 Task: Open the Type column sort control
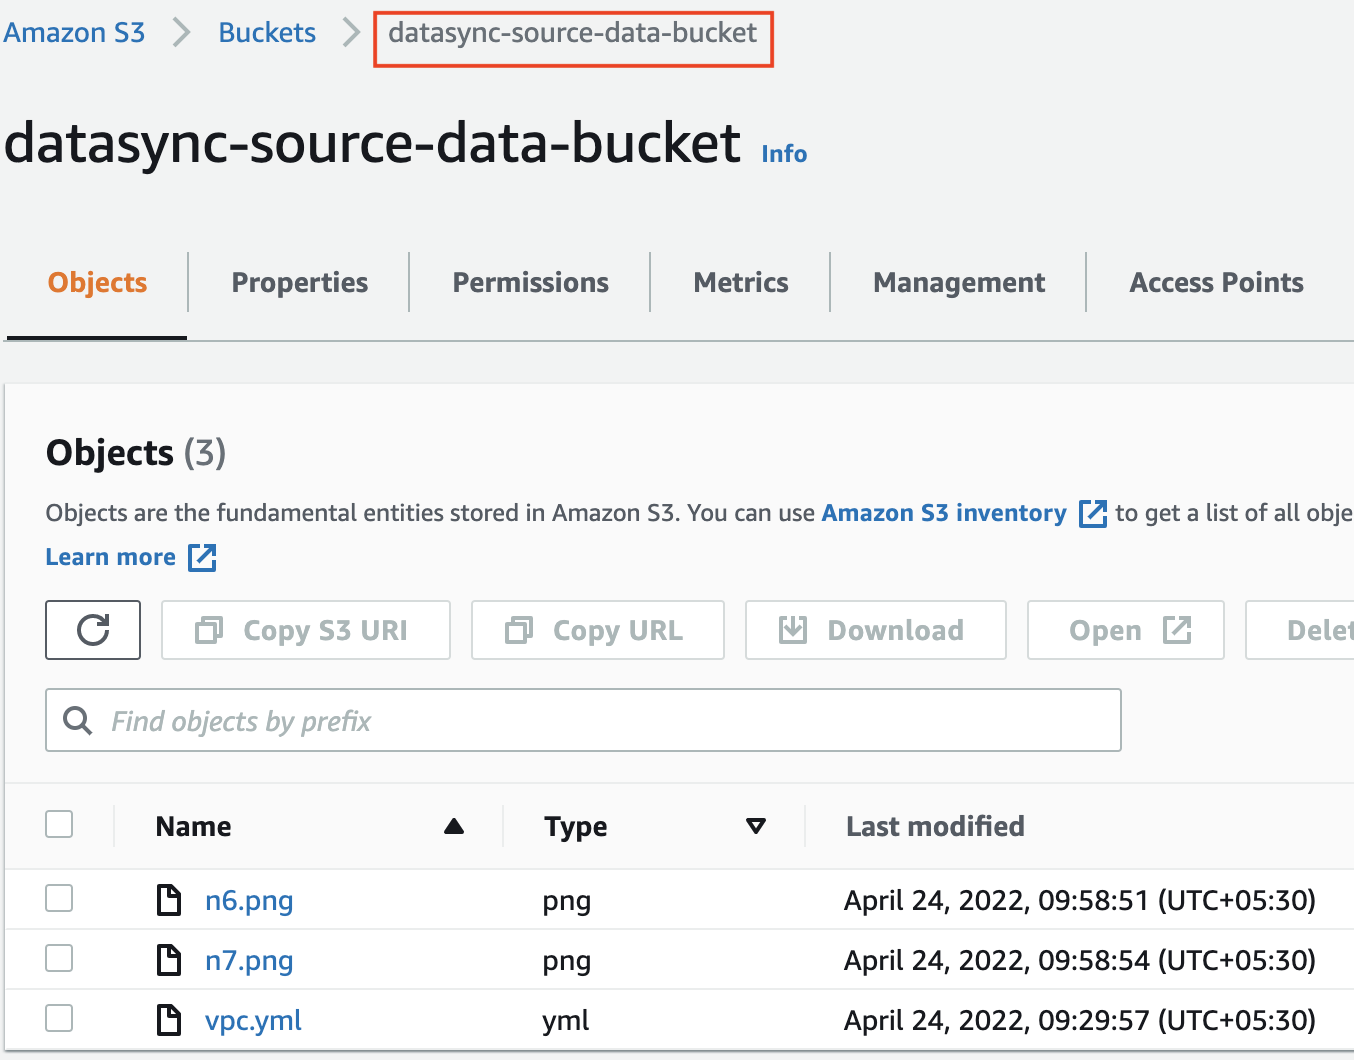click(x=756, y=826)
